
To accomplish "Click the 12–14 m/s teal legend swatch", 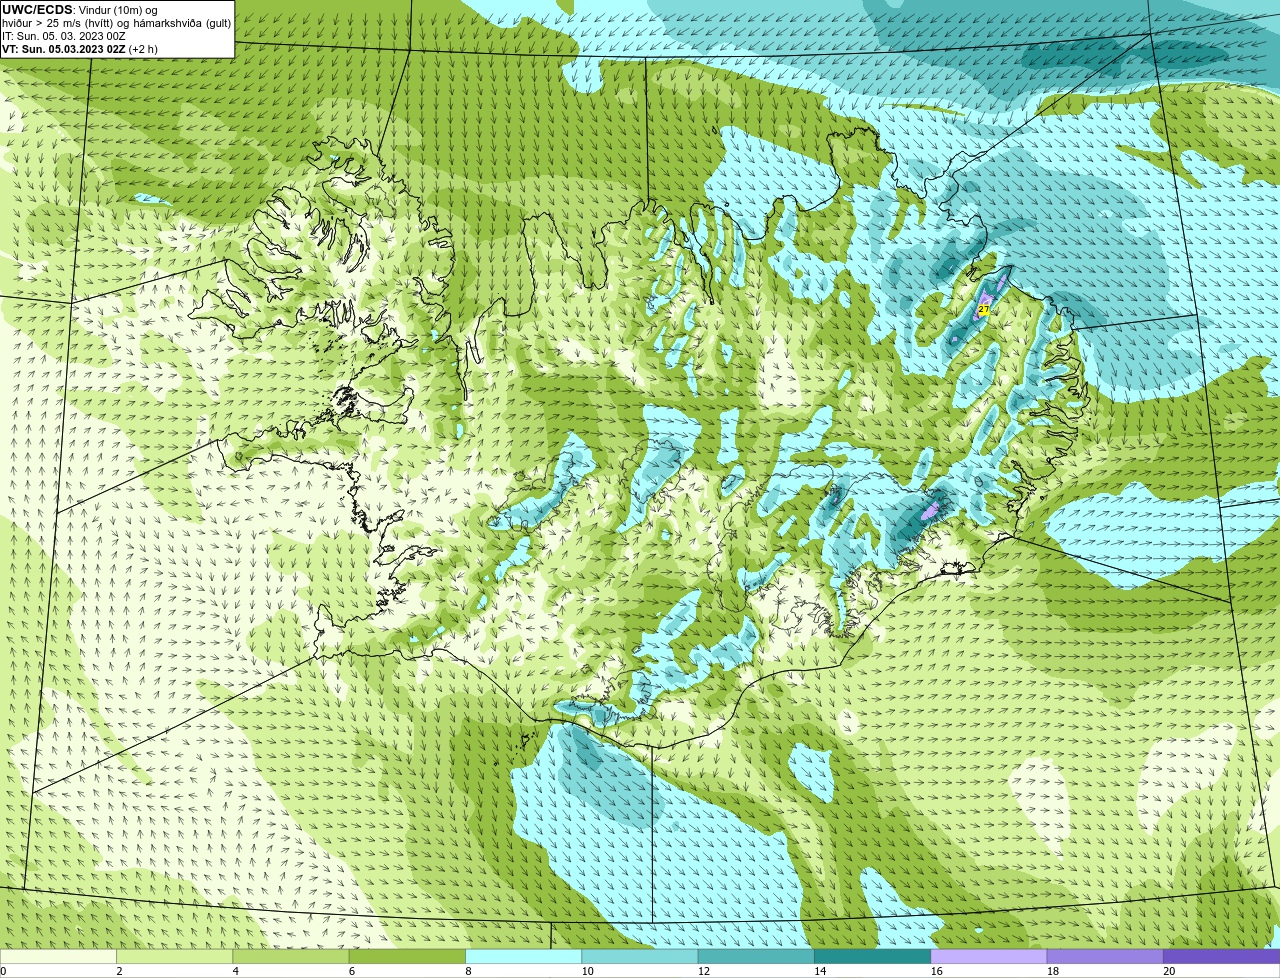I will tap(756, 956).
